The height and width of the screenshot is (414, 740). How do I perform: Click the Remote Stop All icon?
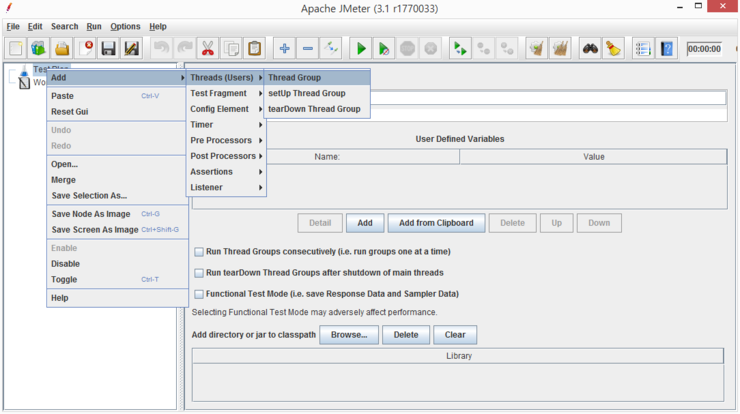click(x=483, y=49)
